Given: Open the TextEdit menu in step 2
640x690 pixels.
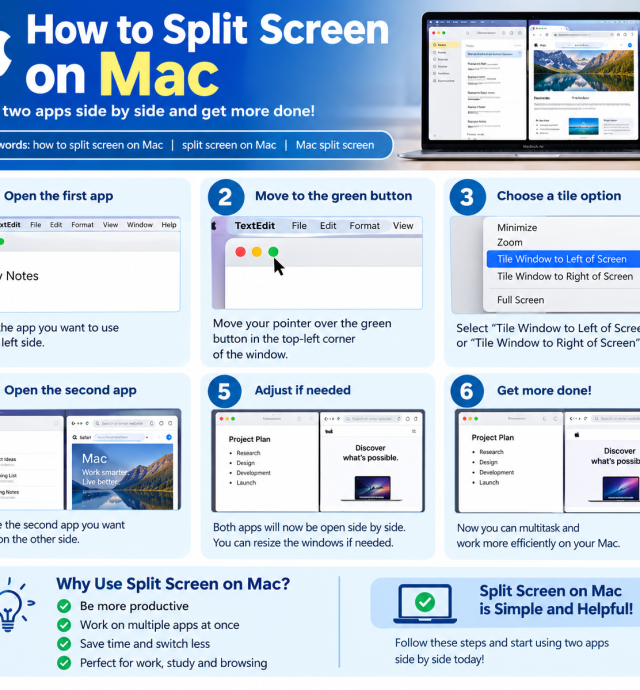Looking at the screenshot, I should 254,226.
